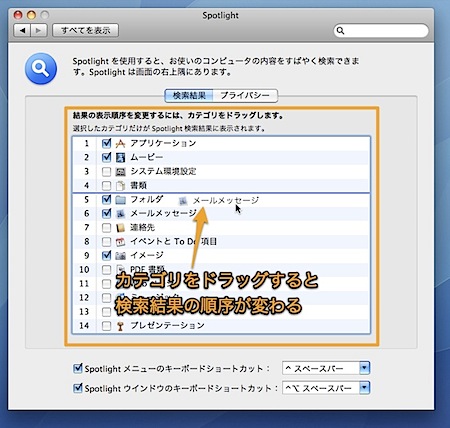Uncheck the フォルダ checkbox

tap(106, 199)
